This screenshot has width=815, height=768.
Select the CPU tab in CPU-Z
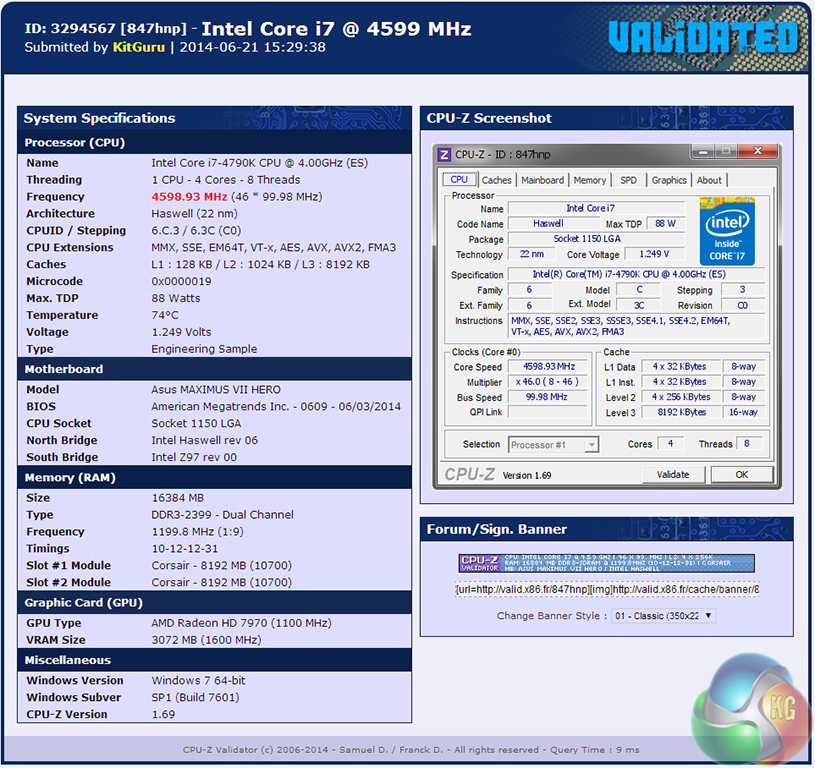click(459, 180)
